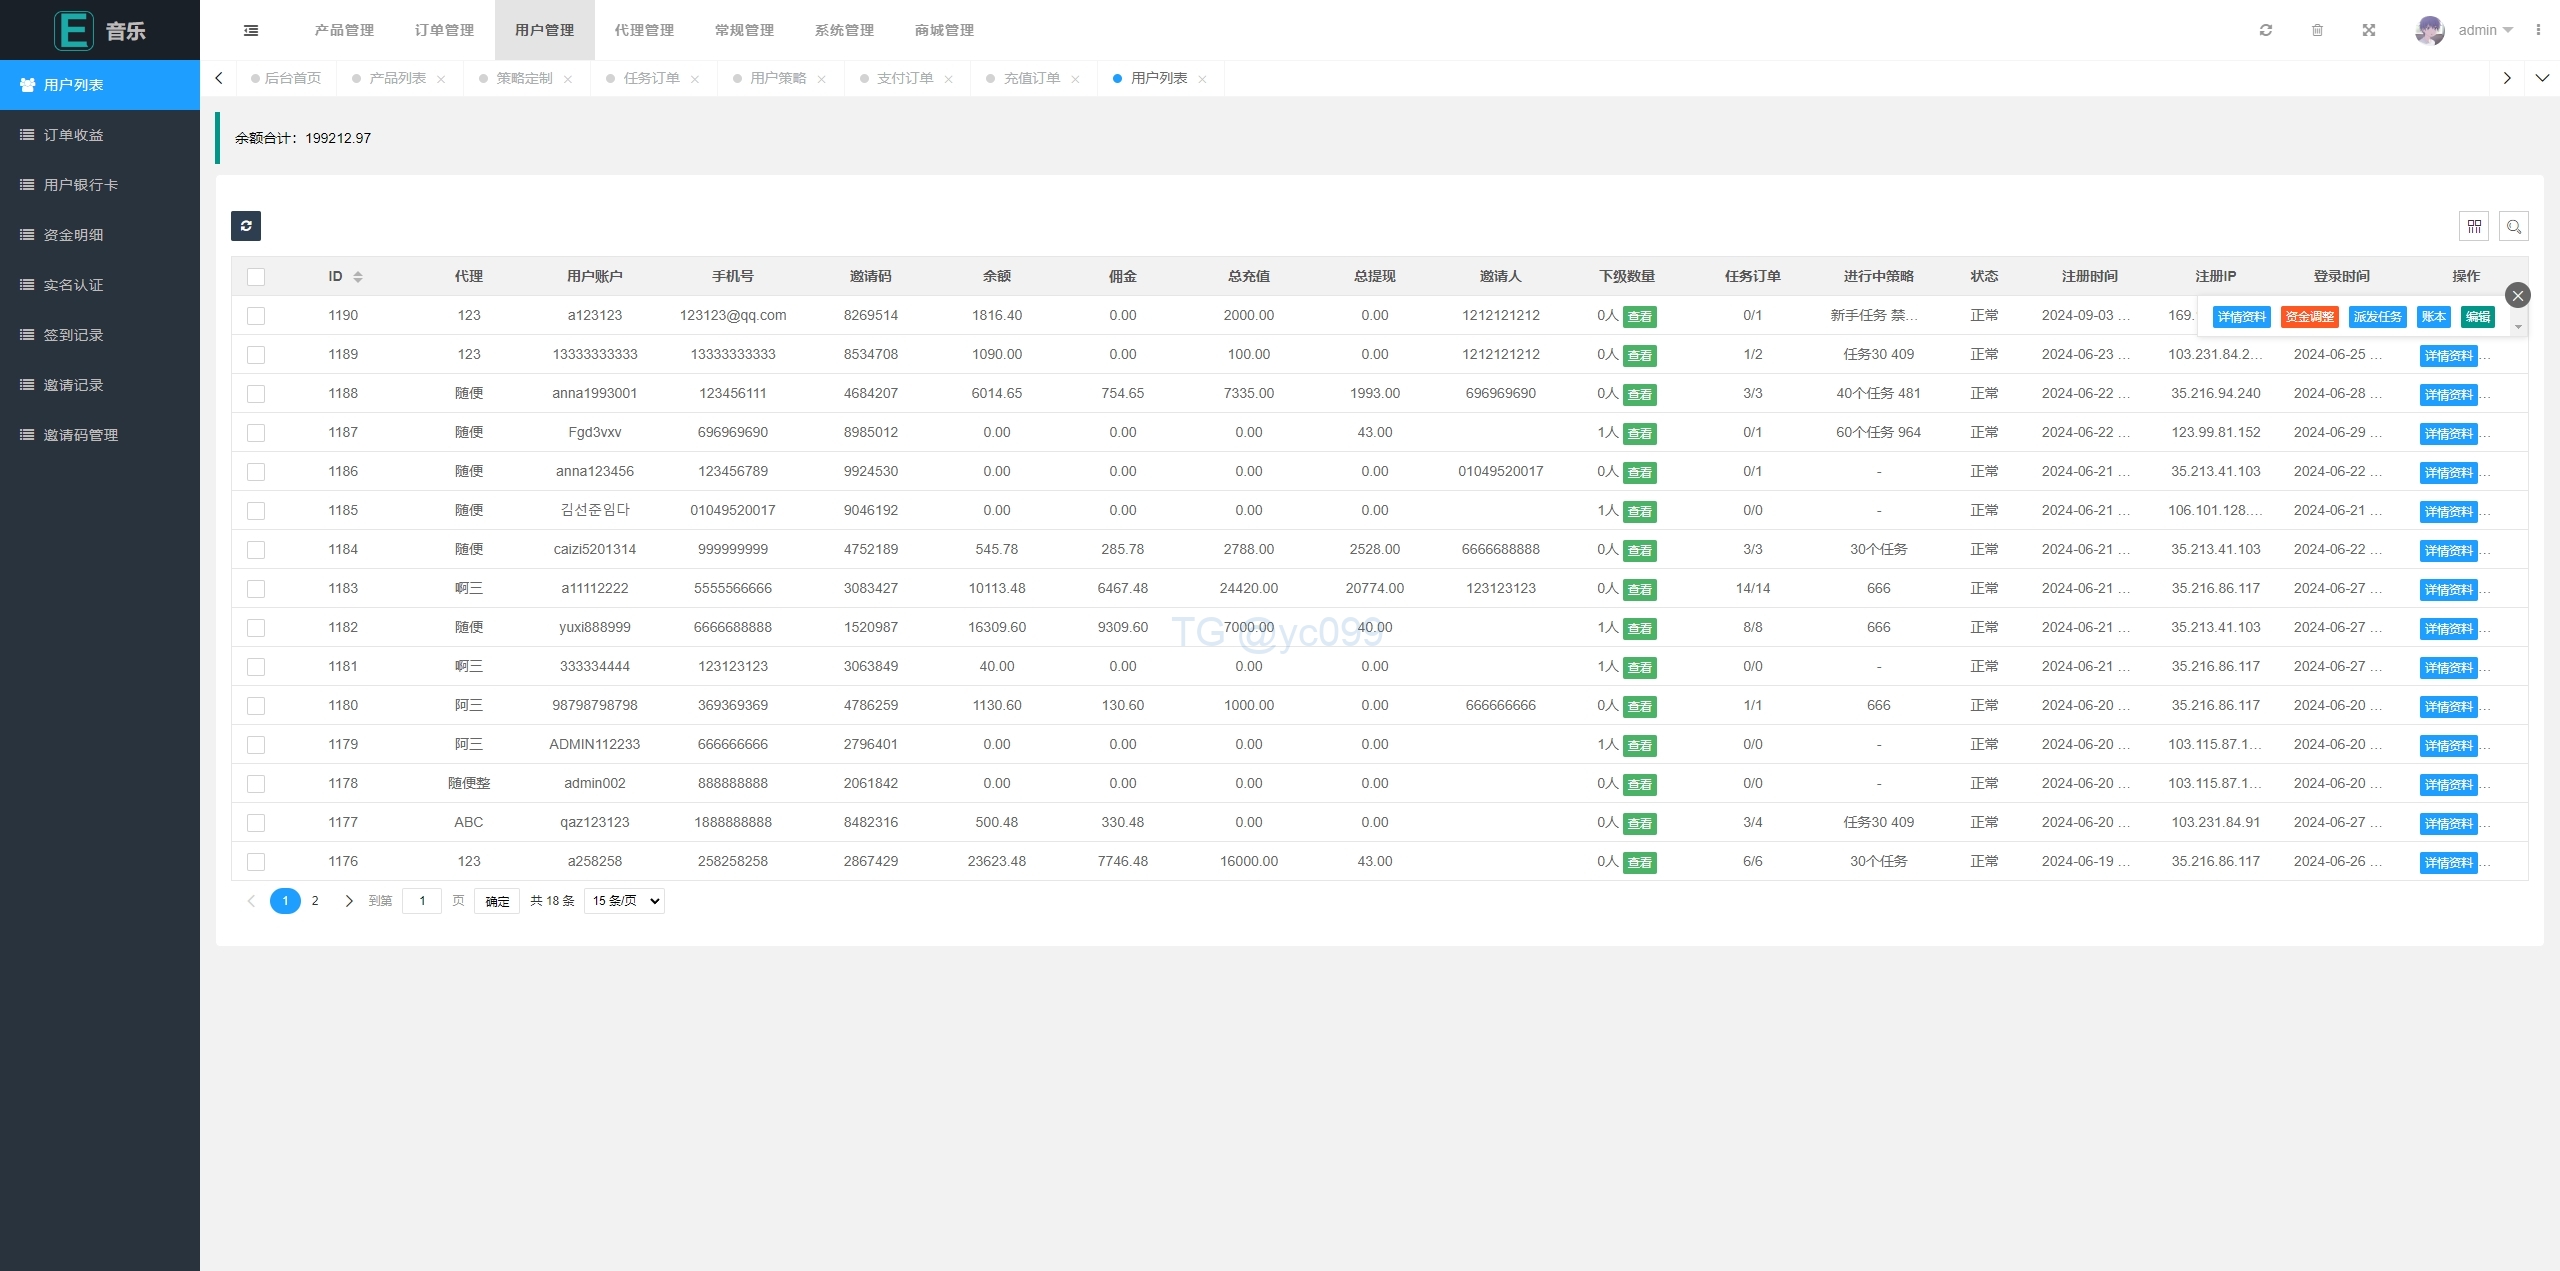2560x1271 pixels.
Task: Switch to the 充值订单 tab
Action: point(1031,78)
